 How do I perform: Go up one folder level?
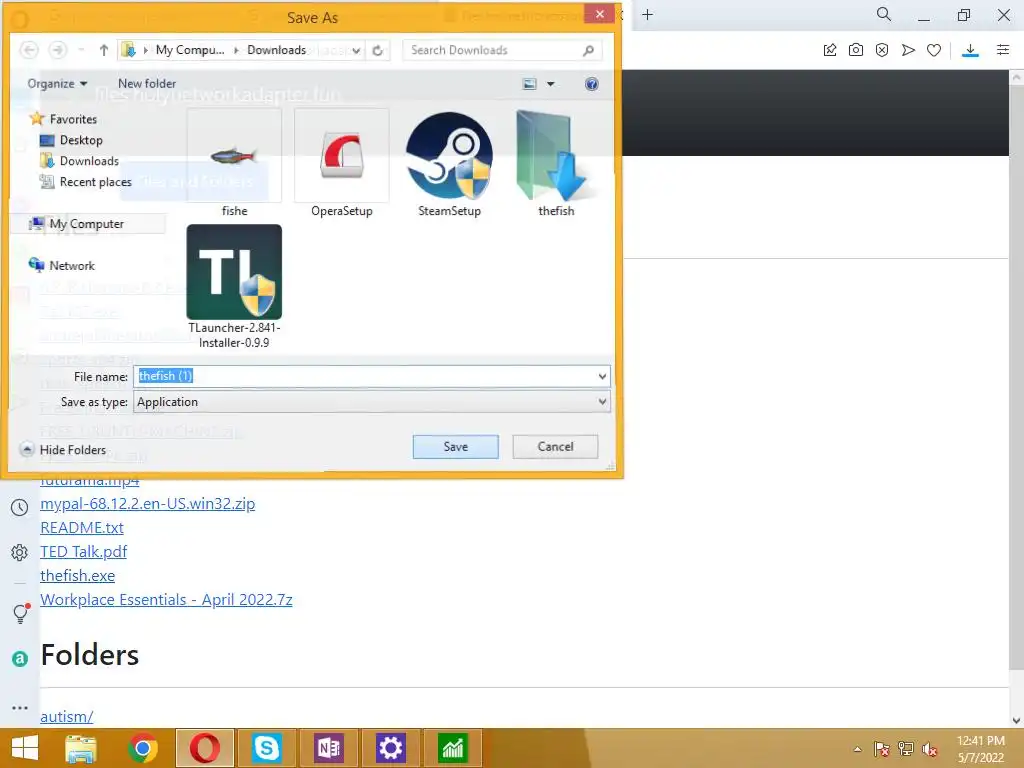[103, 50]
